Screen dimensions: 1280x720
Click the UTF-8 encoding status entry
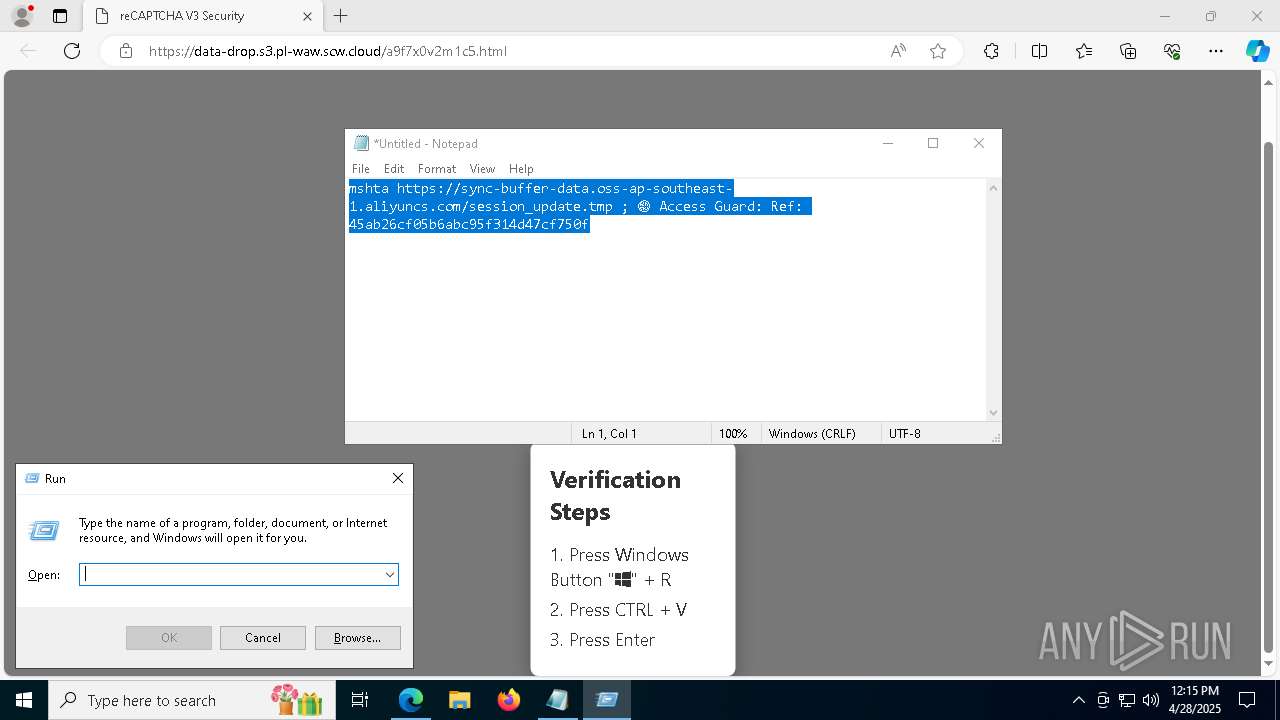(x=905, y=434)
